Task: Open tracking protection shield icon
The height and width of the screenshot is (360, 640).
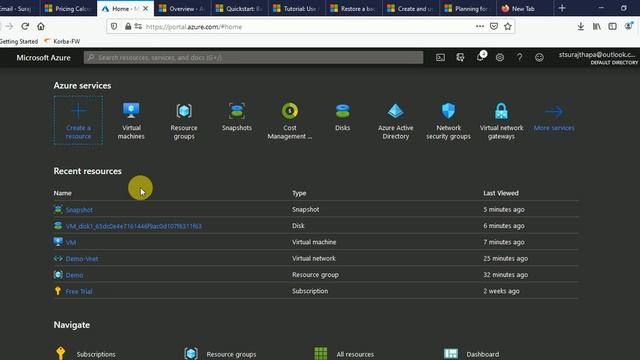Action: 114,27
